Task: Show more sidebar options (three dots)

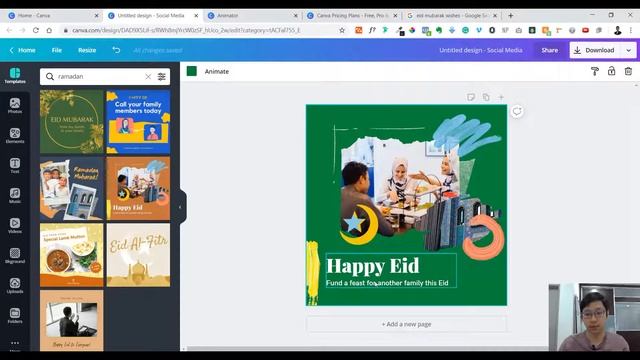Action: [15, 344]
